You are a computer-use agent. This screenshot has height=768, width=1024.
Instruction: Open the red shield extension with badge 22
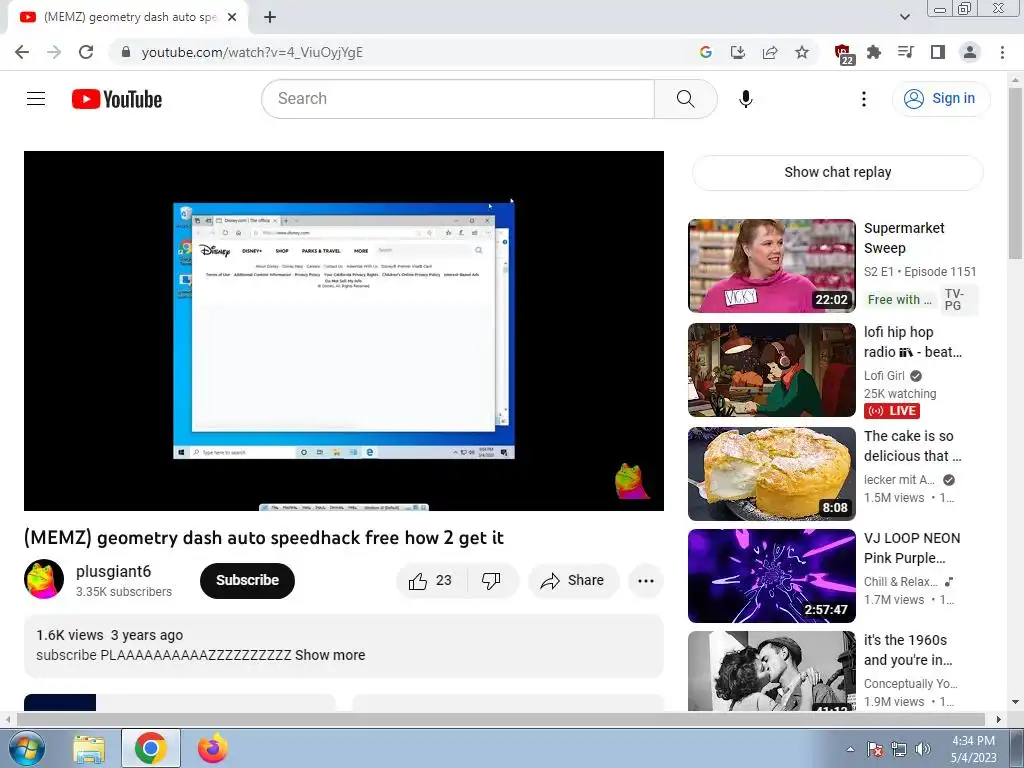tap(844, 54)
